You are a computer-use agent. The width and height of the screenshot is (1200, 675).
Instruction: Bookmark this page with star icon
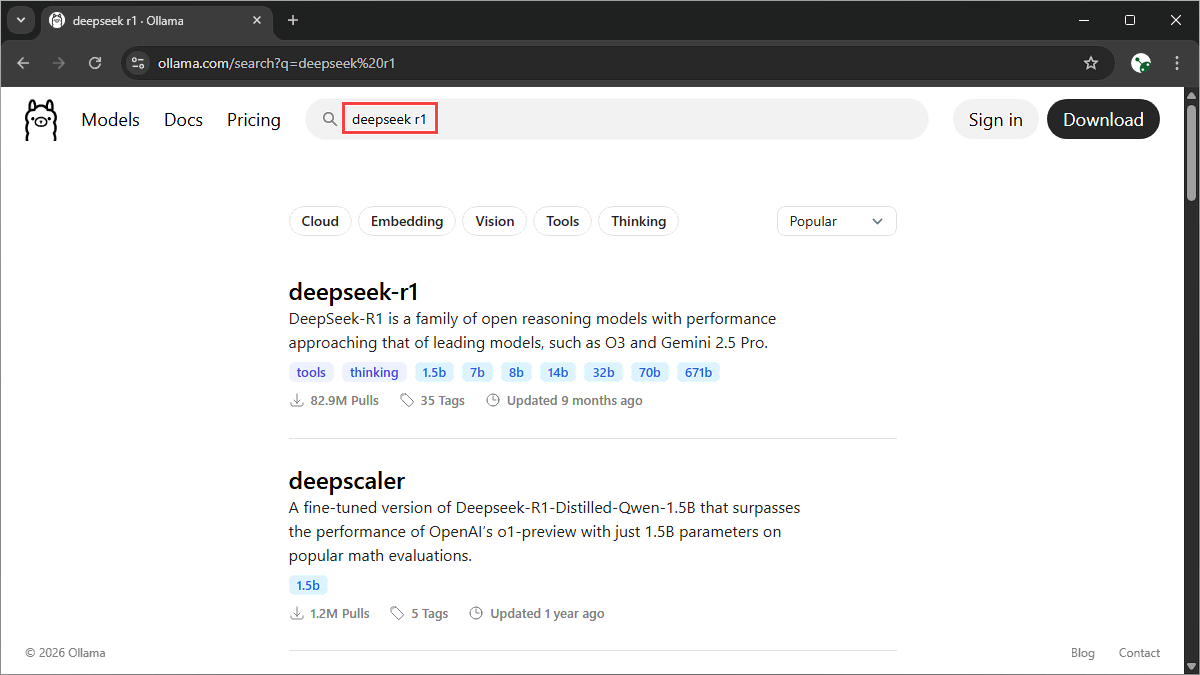[1091, 63]
